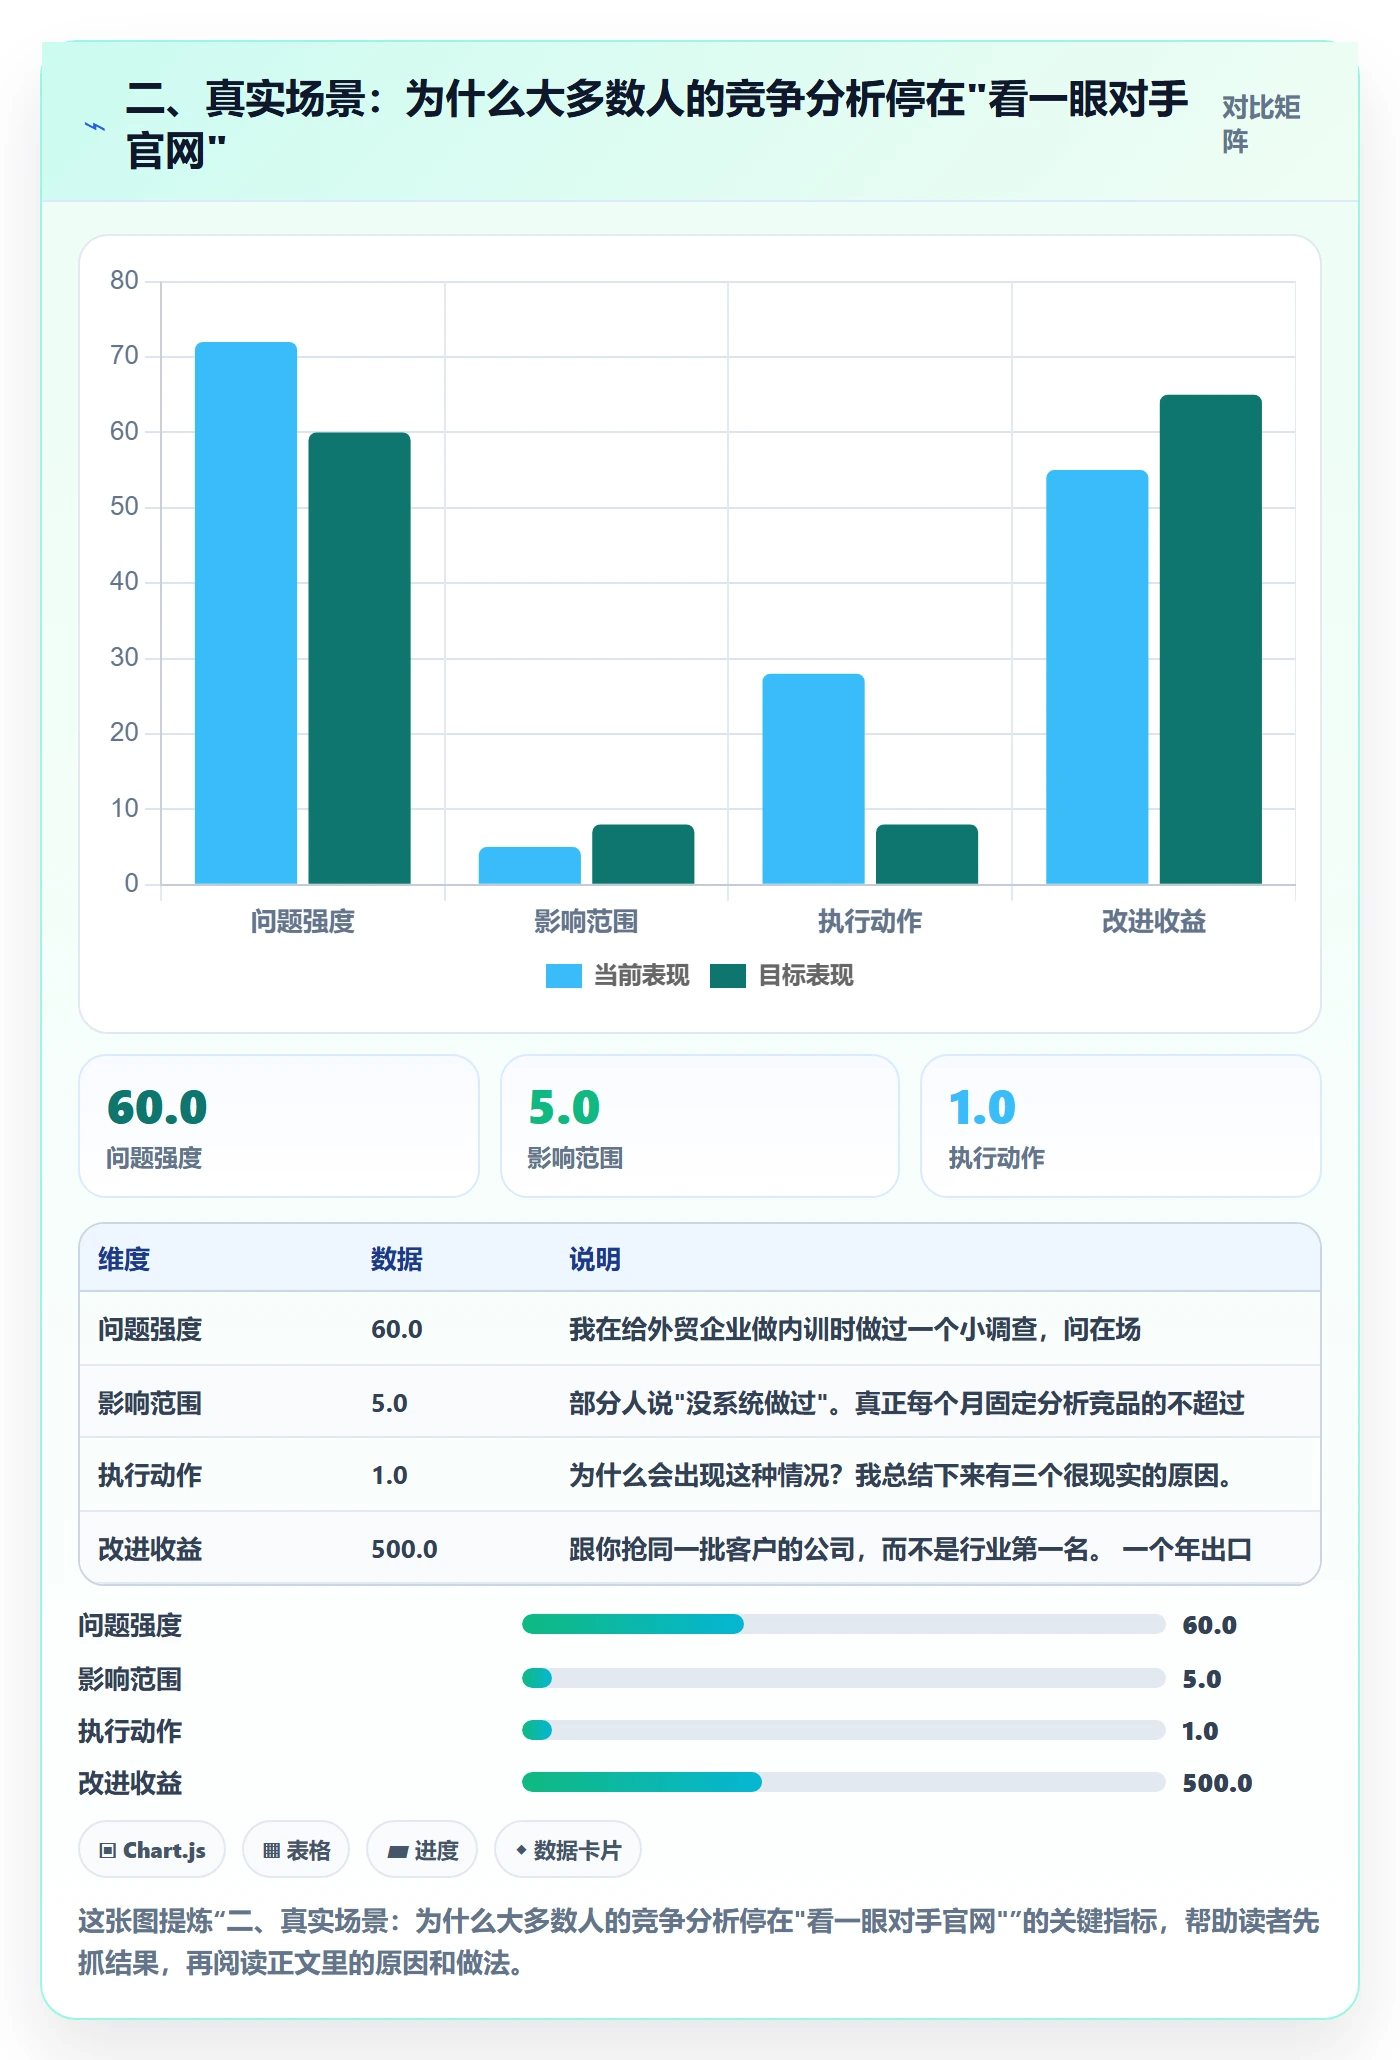The width and height of the screenshot is (1400, 2060).
Task: Click the 对比矩阵 label in the header
Action: click(1261, 124)
